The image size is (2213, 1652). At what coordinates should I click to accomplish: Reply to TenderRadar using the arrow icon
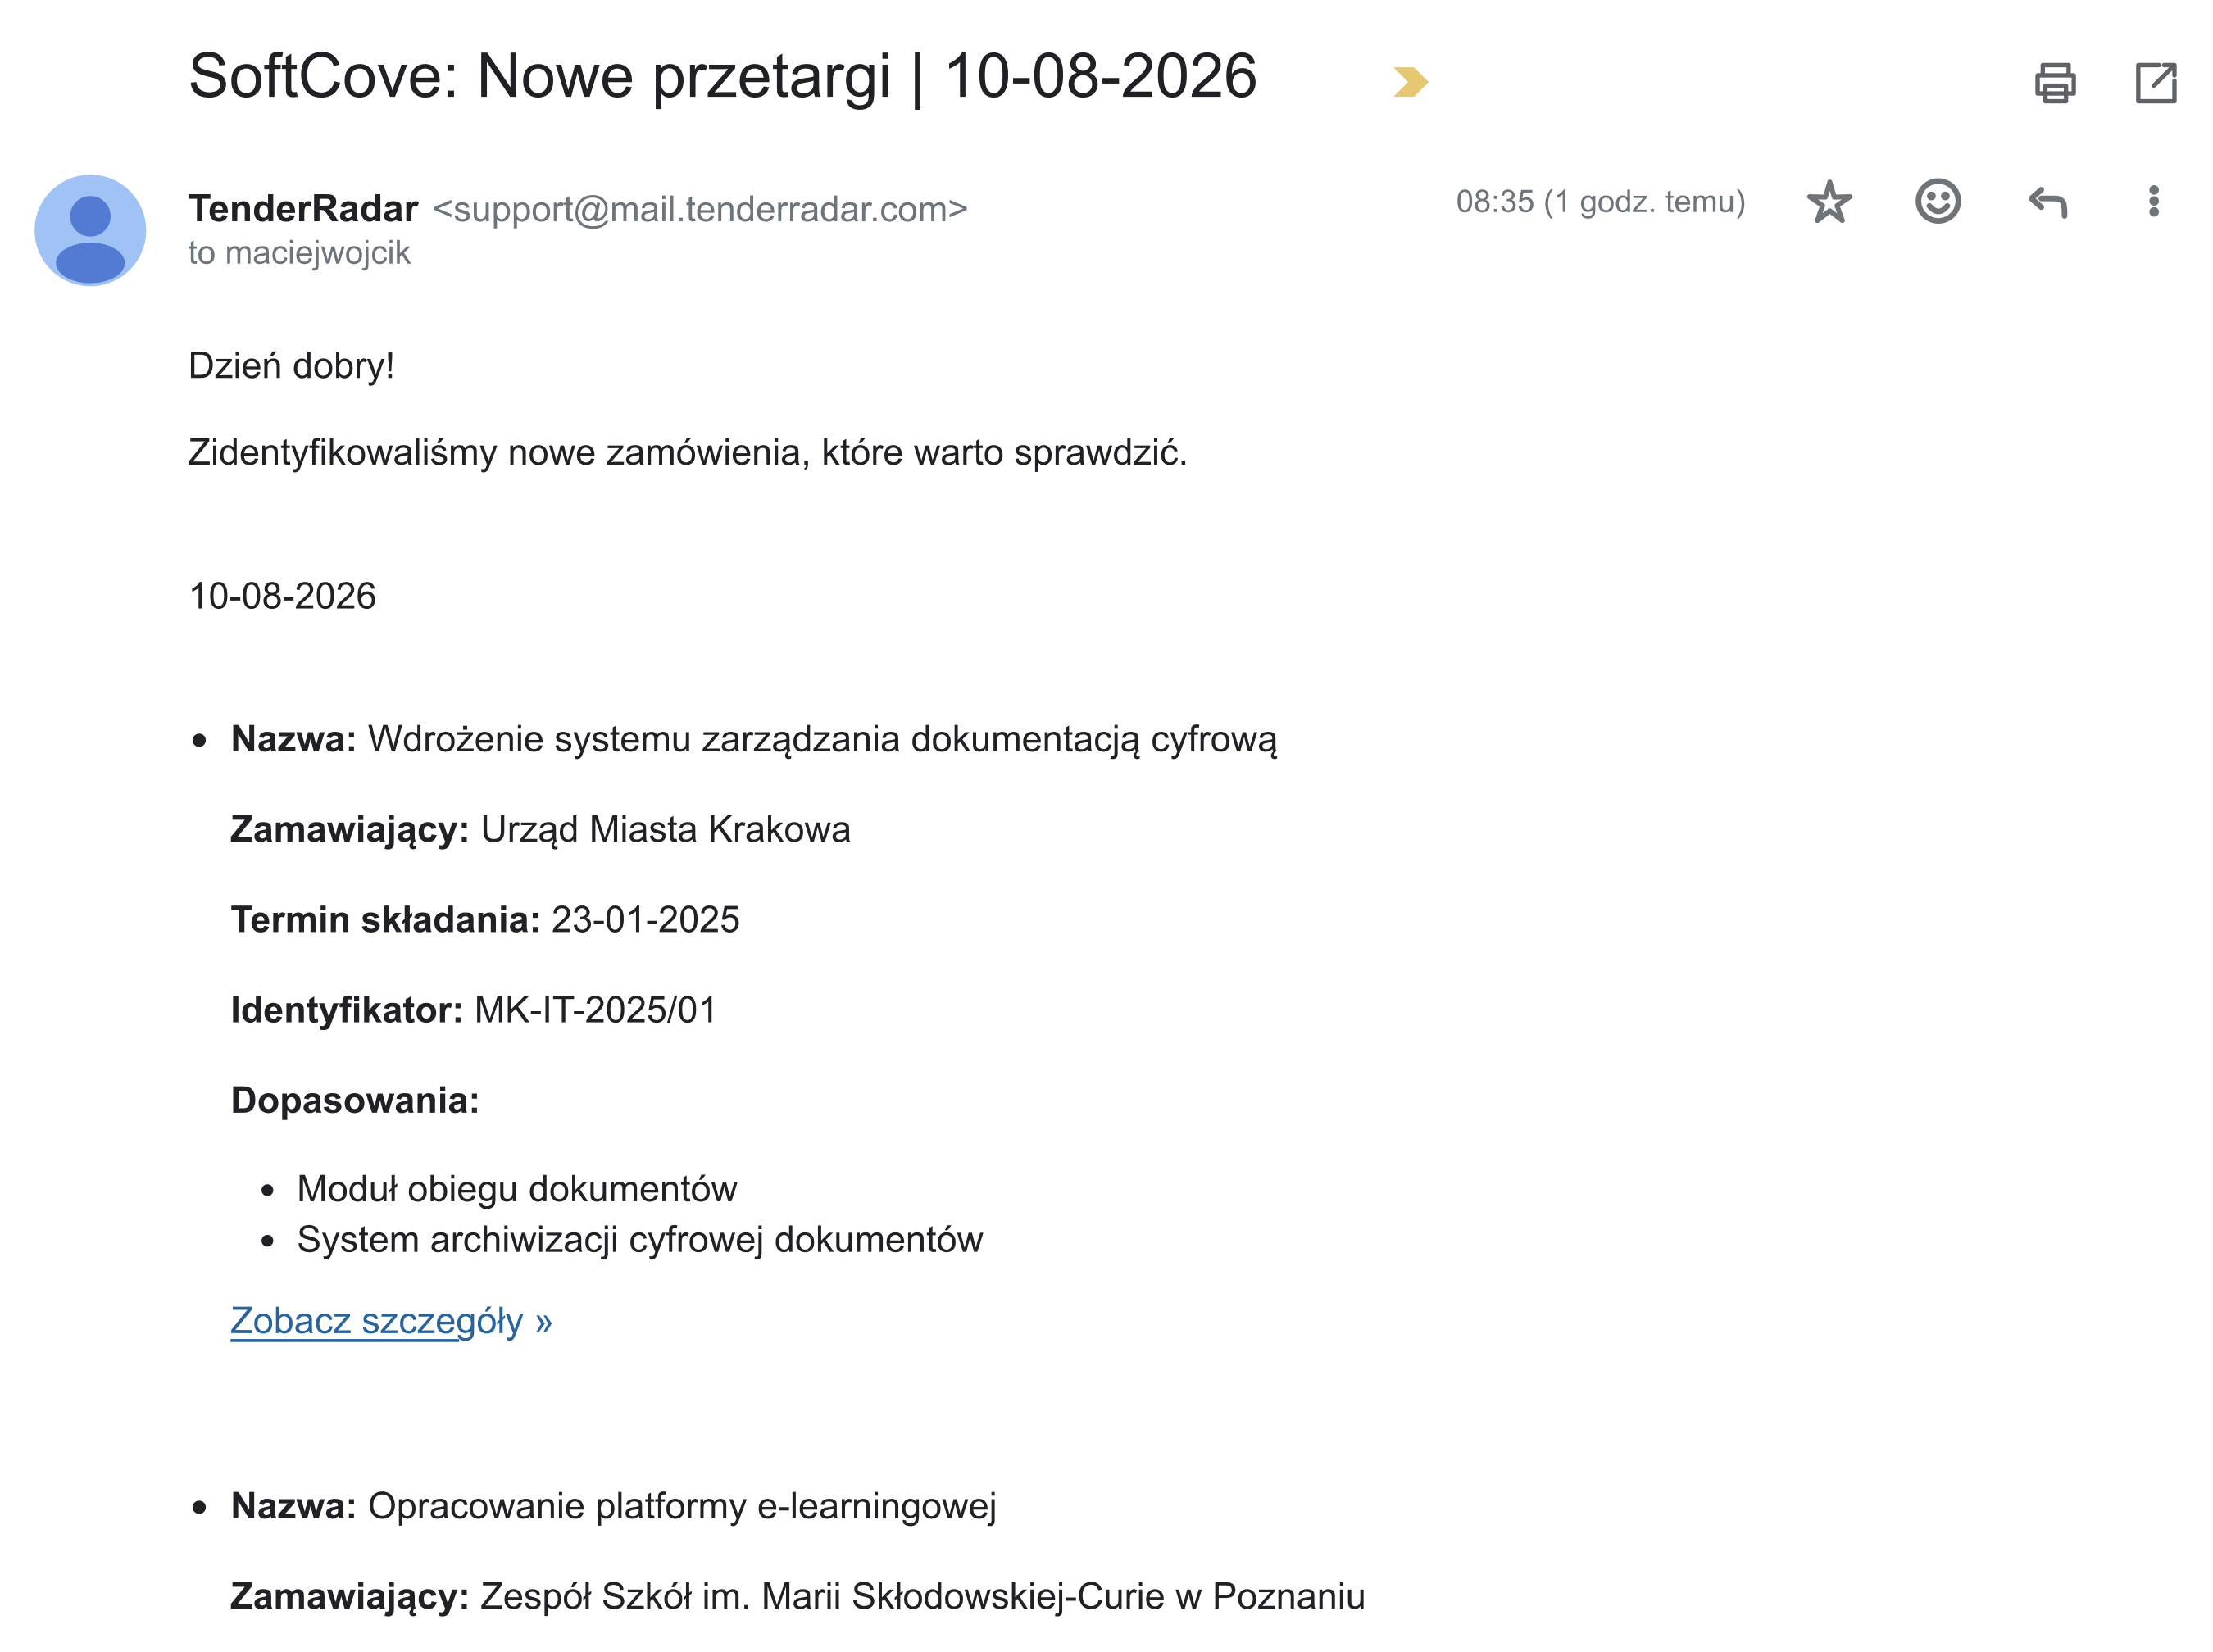coord(2047,202)
